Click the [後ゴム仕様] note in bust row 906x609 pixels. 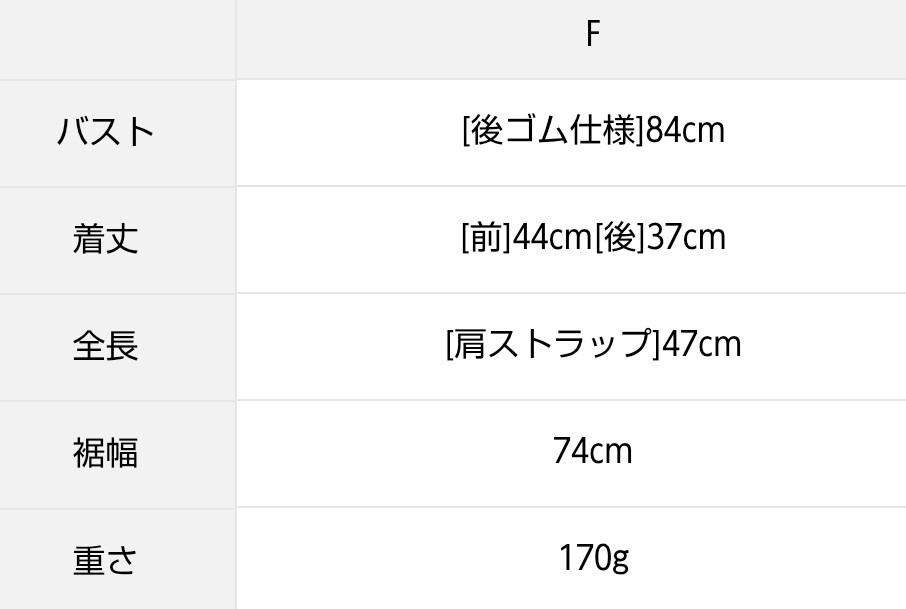click(x=553, y=131)
